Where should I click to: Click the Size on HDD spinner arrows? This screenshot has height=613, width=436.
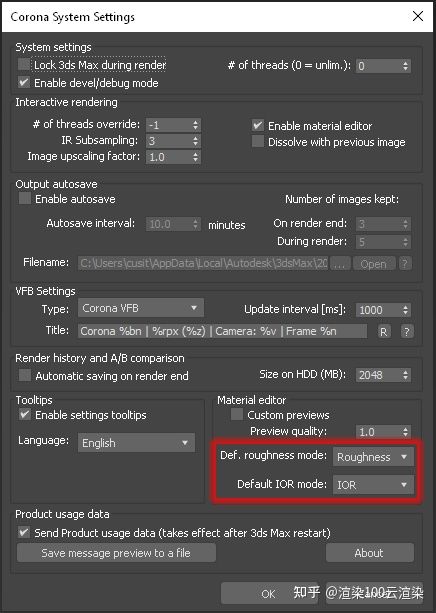coord(405,375)
